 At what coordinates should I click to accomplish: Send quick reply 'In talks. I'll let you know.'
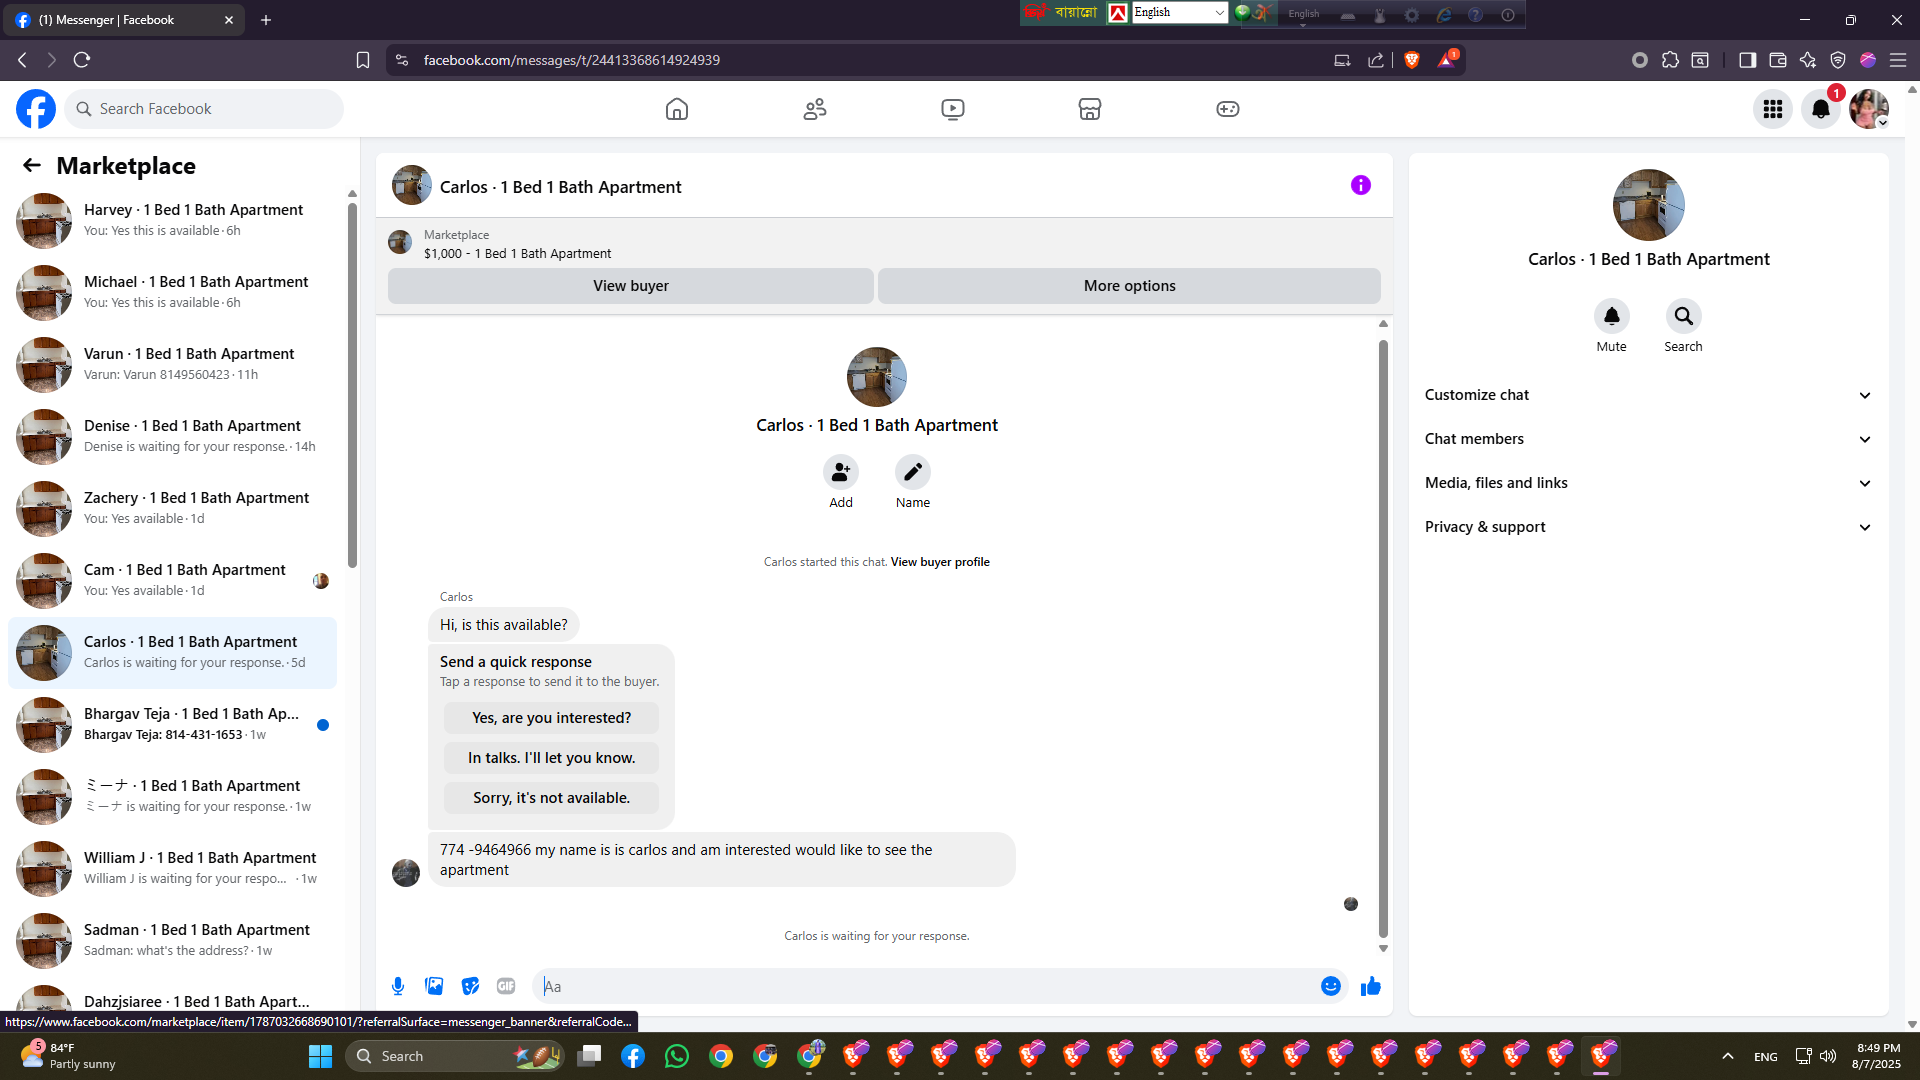tap(552, 758)
